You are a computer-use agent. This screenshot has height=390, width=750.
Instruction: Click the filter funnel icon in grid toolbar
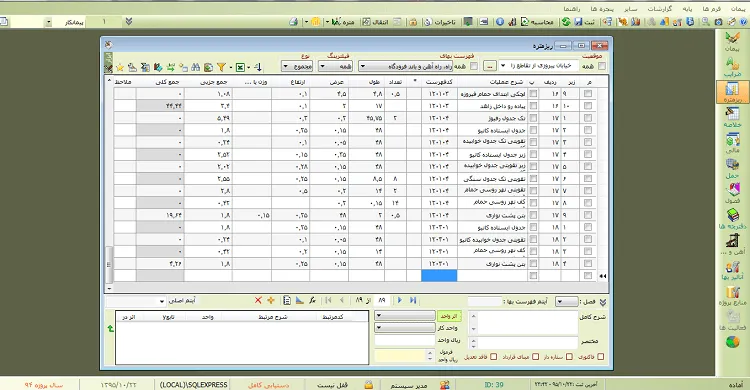point(221,67)
